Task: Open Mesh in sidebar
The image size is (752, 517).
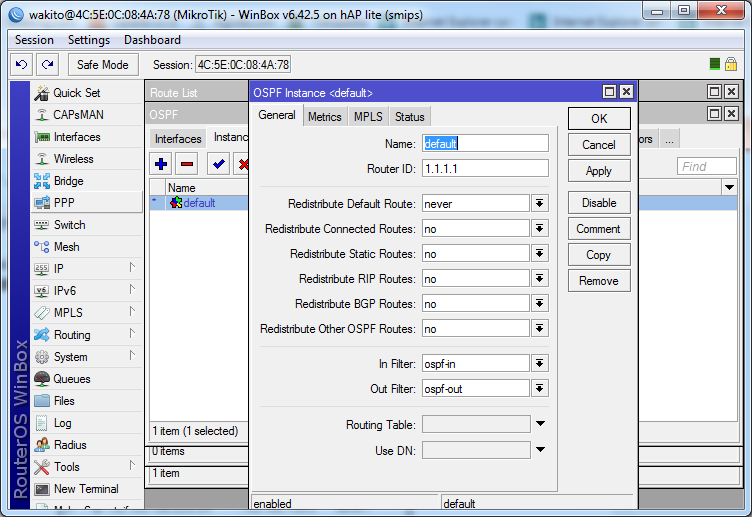Action: (x=87, y=247)
